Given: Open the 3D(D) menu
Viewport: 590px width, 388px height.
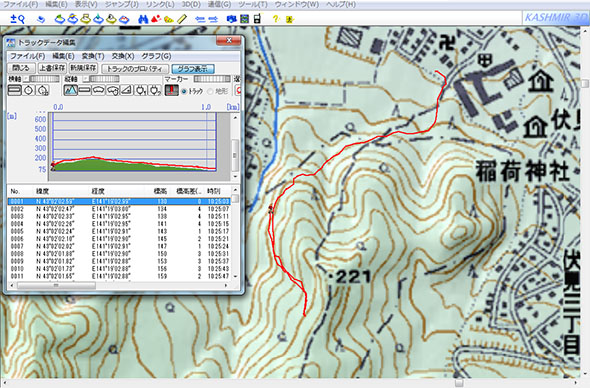Looking at the screenshot, I should coord(191,5).
